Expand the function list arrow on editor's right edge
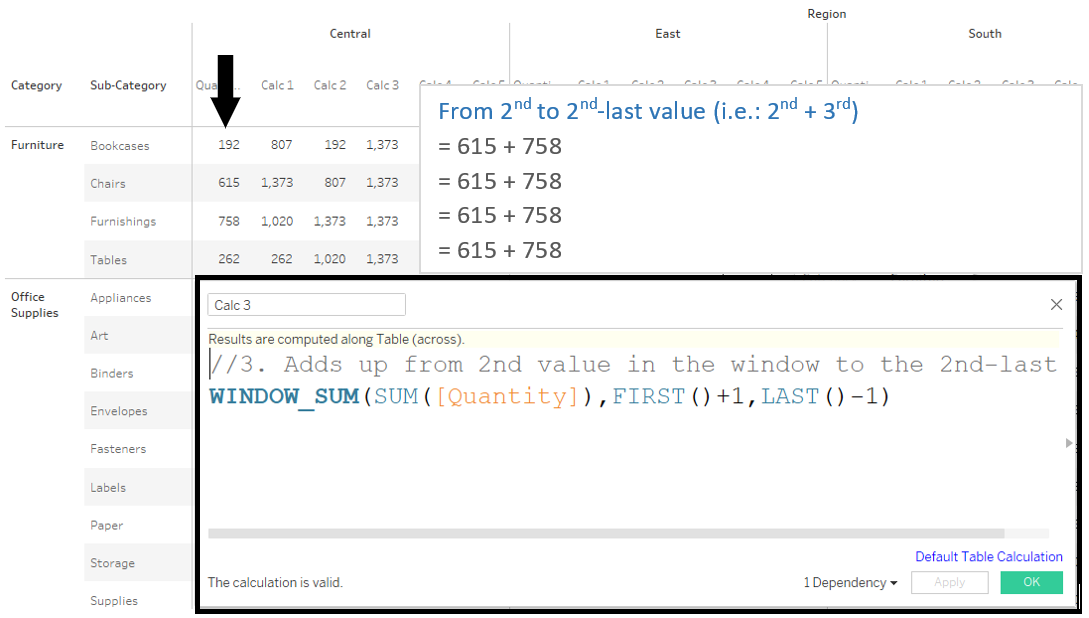1089x618 pixels. [x=1069, y=442]
